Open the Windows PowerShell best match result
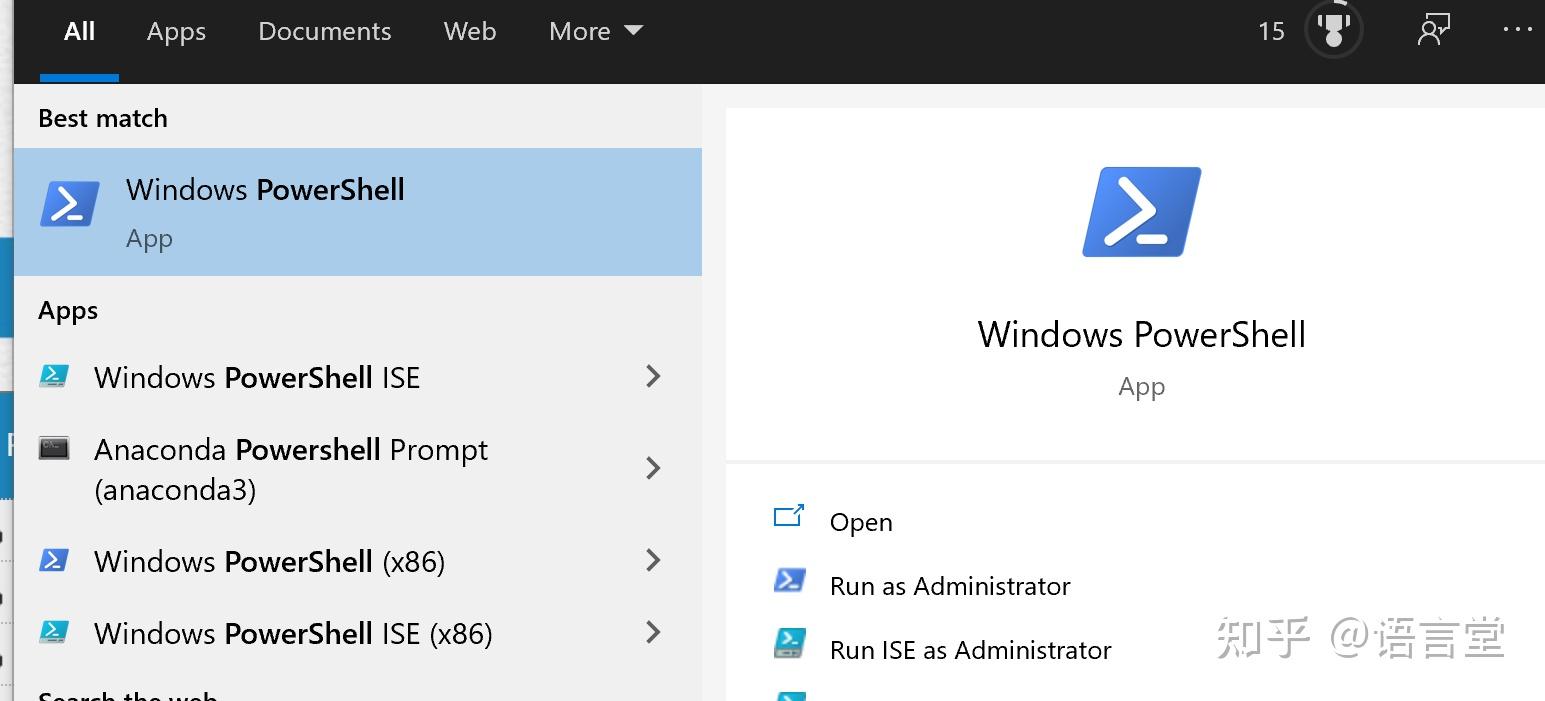 point(358,212)
